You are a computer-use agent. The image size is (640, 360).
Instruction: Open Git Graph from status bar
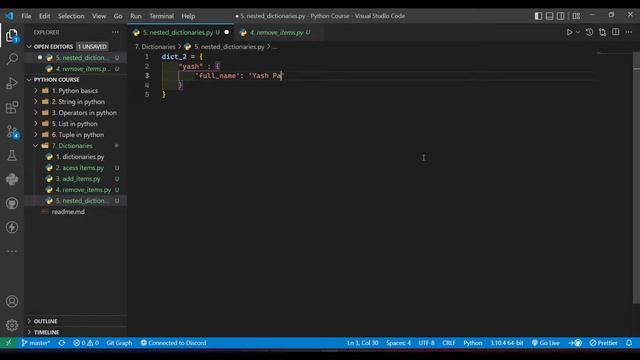(x=119, y=343)
